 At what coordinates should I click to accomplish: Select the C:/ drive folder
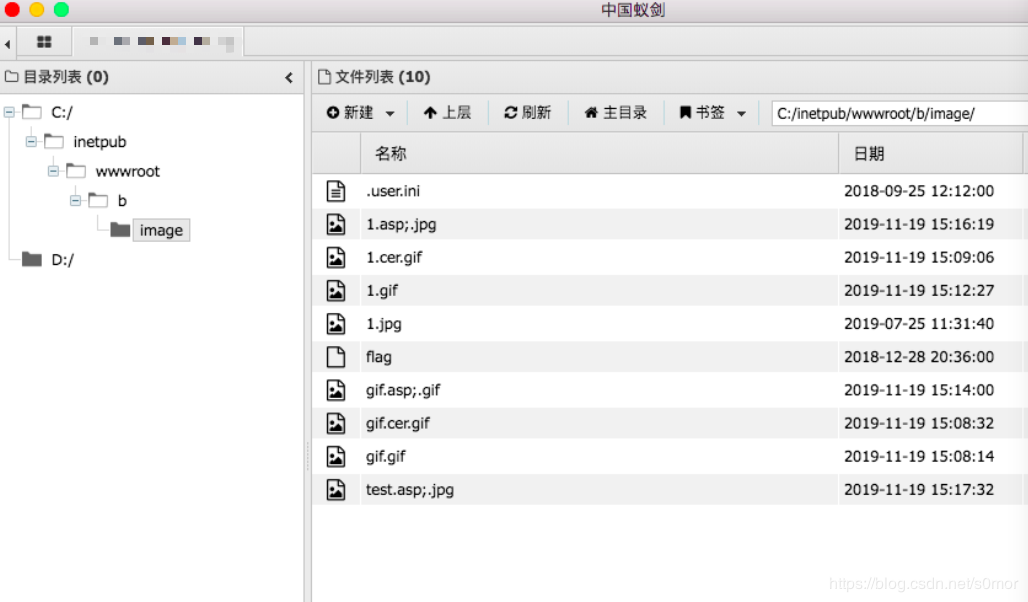coord(62,113)
